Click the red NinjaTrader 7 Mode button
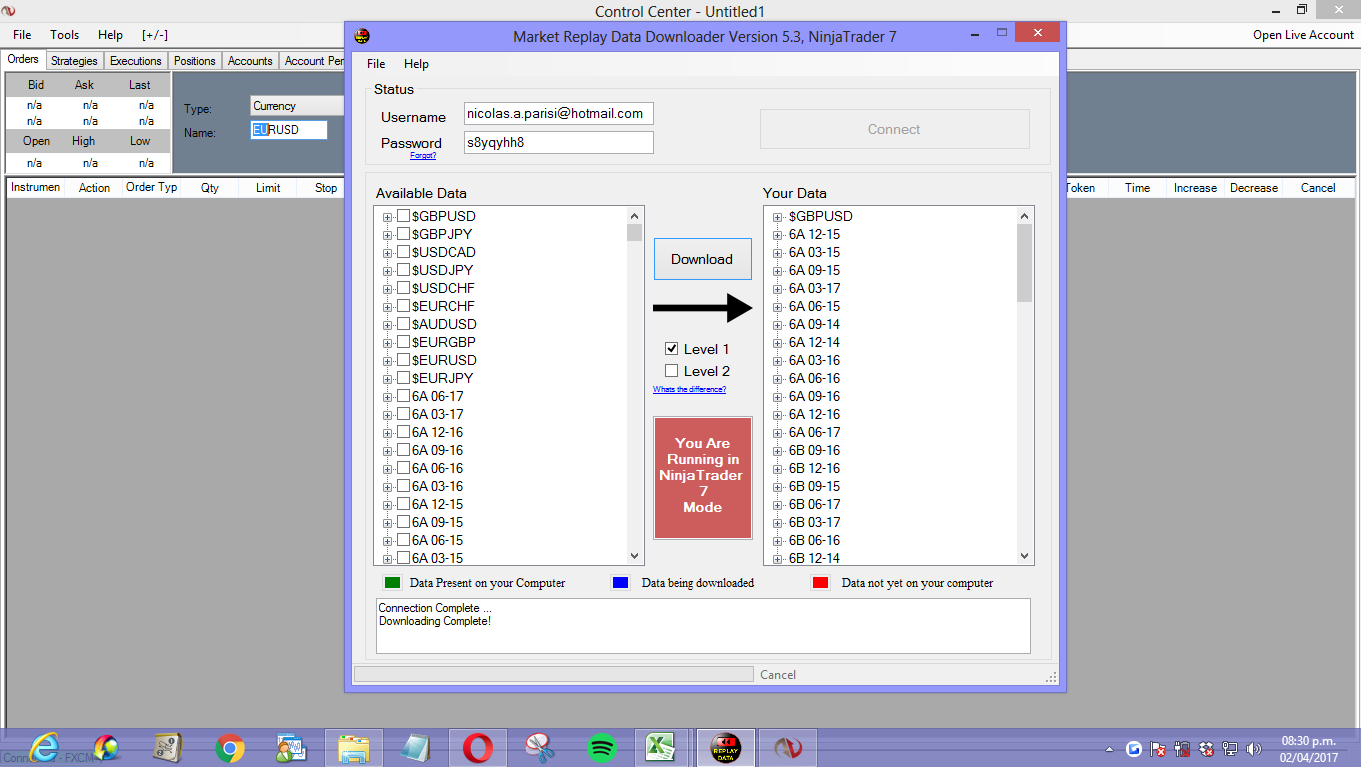Image resolution: width=1361 pixels, height=767 pixels. pos(702,478)
